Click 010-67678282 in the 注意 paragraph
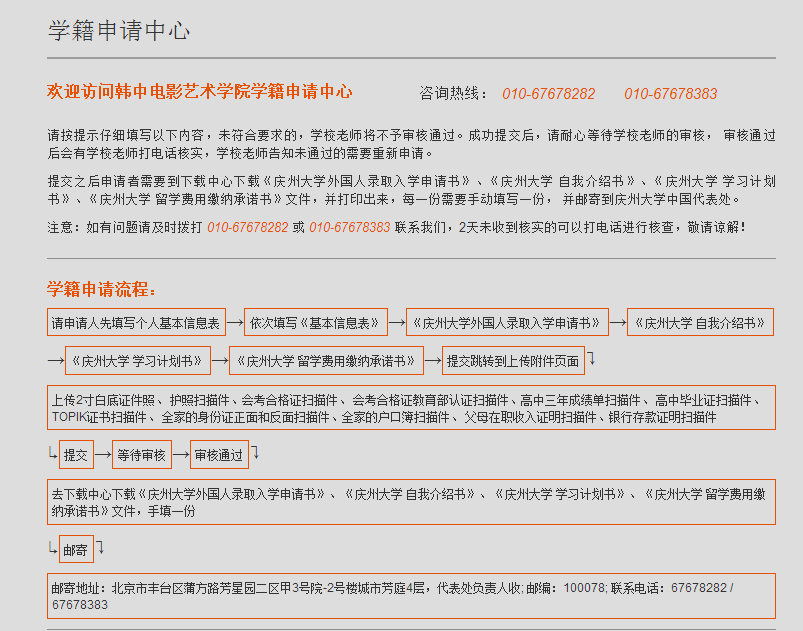The width and height of the screenshot is (803, 631). [248, 227]
